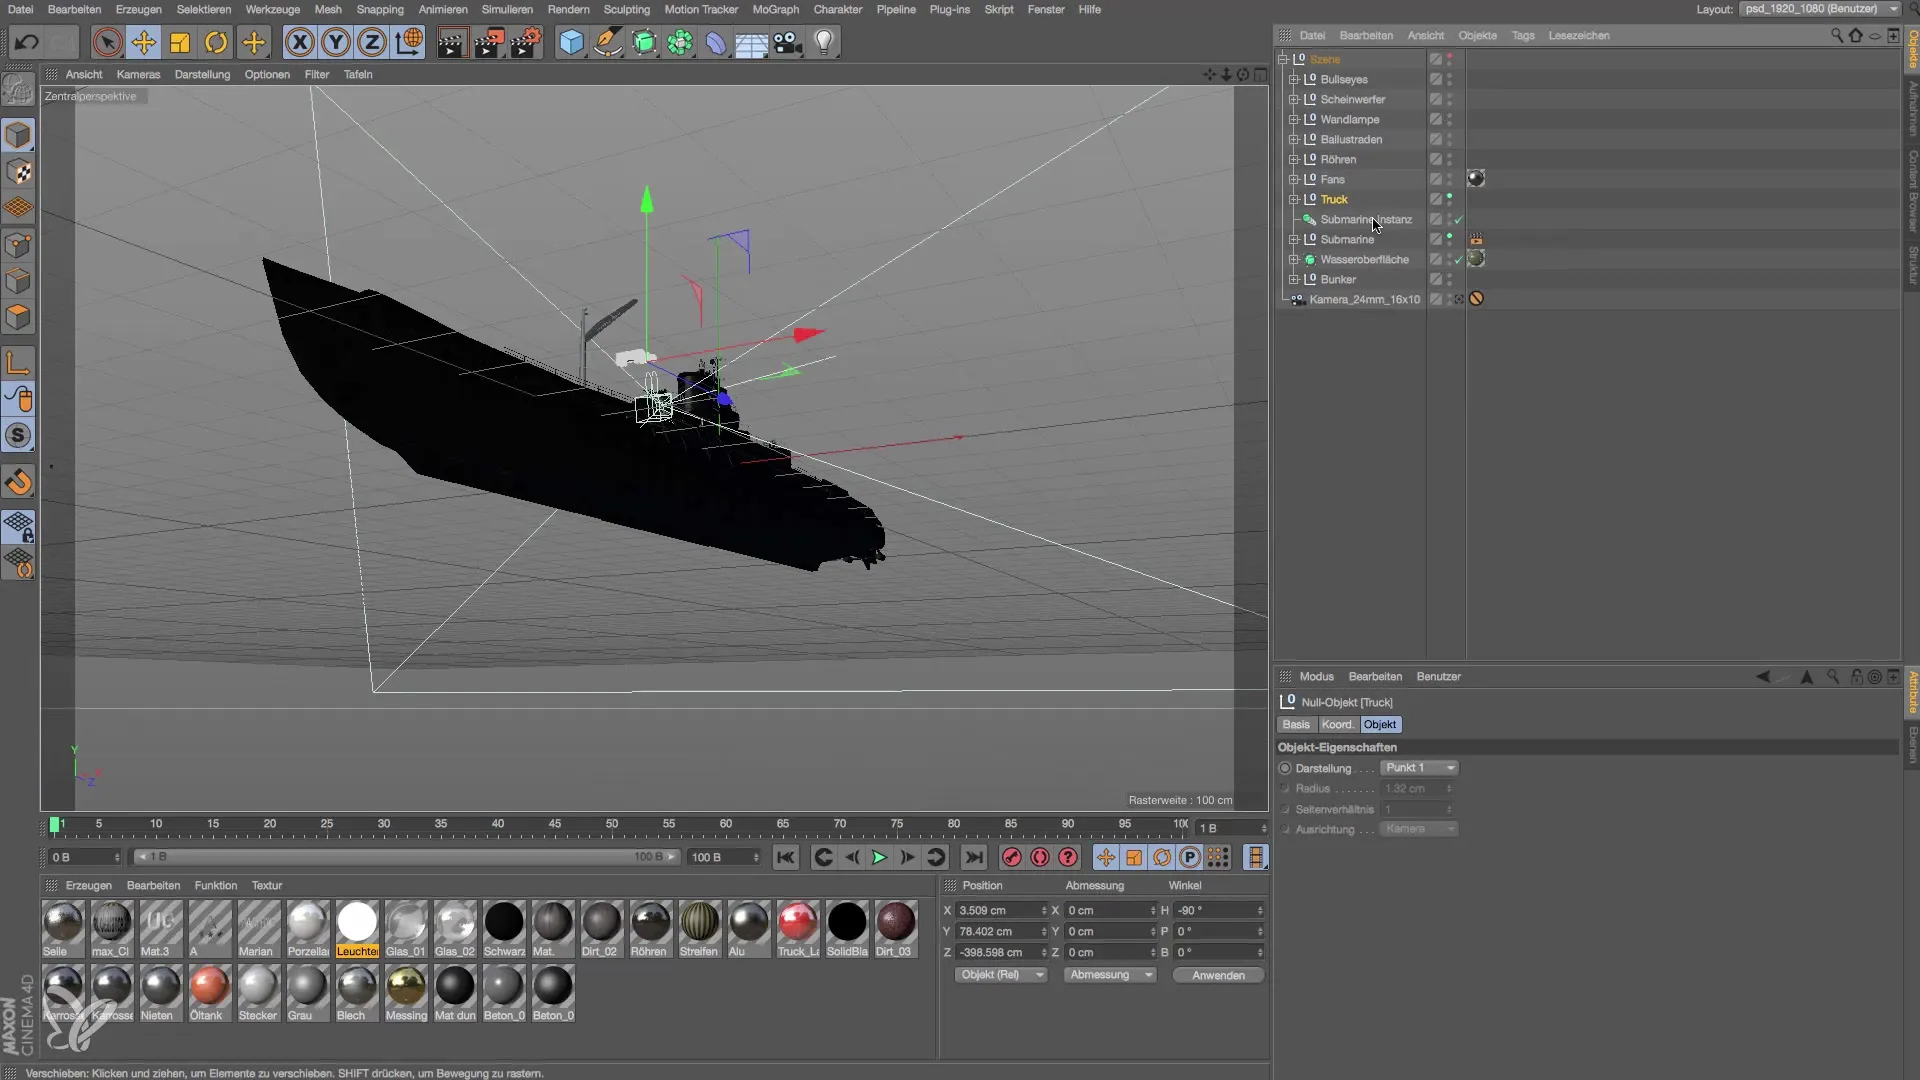Enable axis mode icon
The width and height of the screenshot is (1920, 1080).
pyautogui.click(x=19, y=363)
